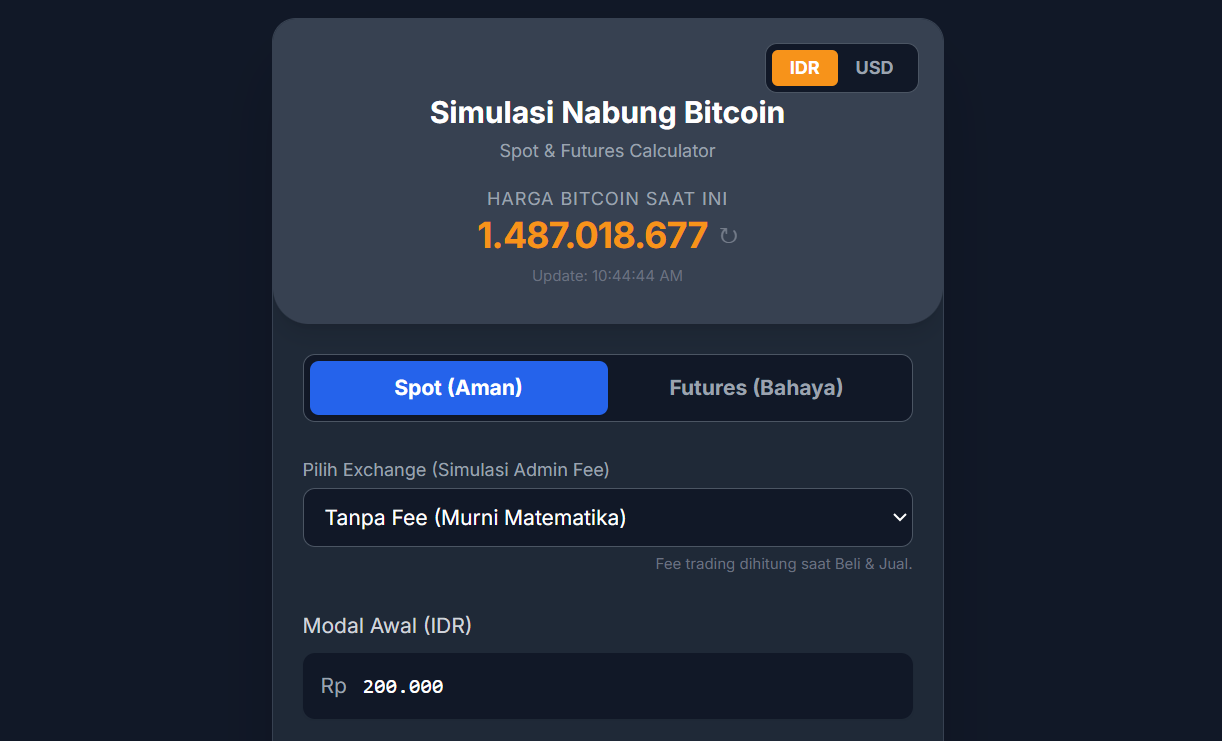Click the Update timestamp text
This screenshot has height=741, width=1222.
pos(607,276)
